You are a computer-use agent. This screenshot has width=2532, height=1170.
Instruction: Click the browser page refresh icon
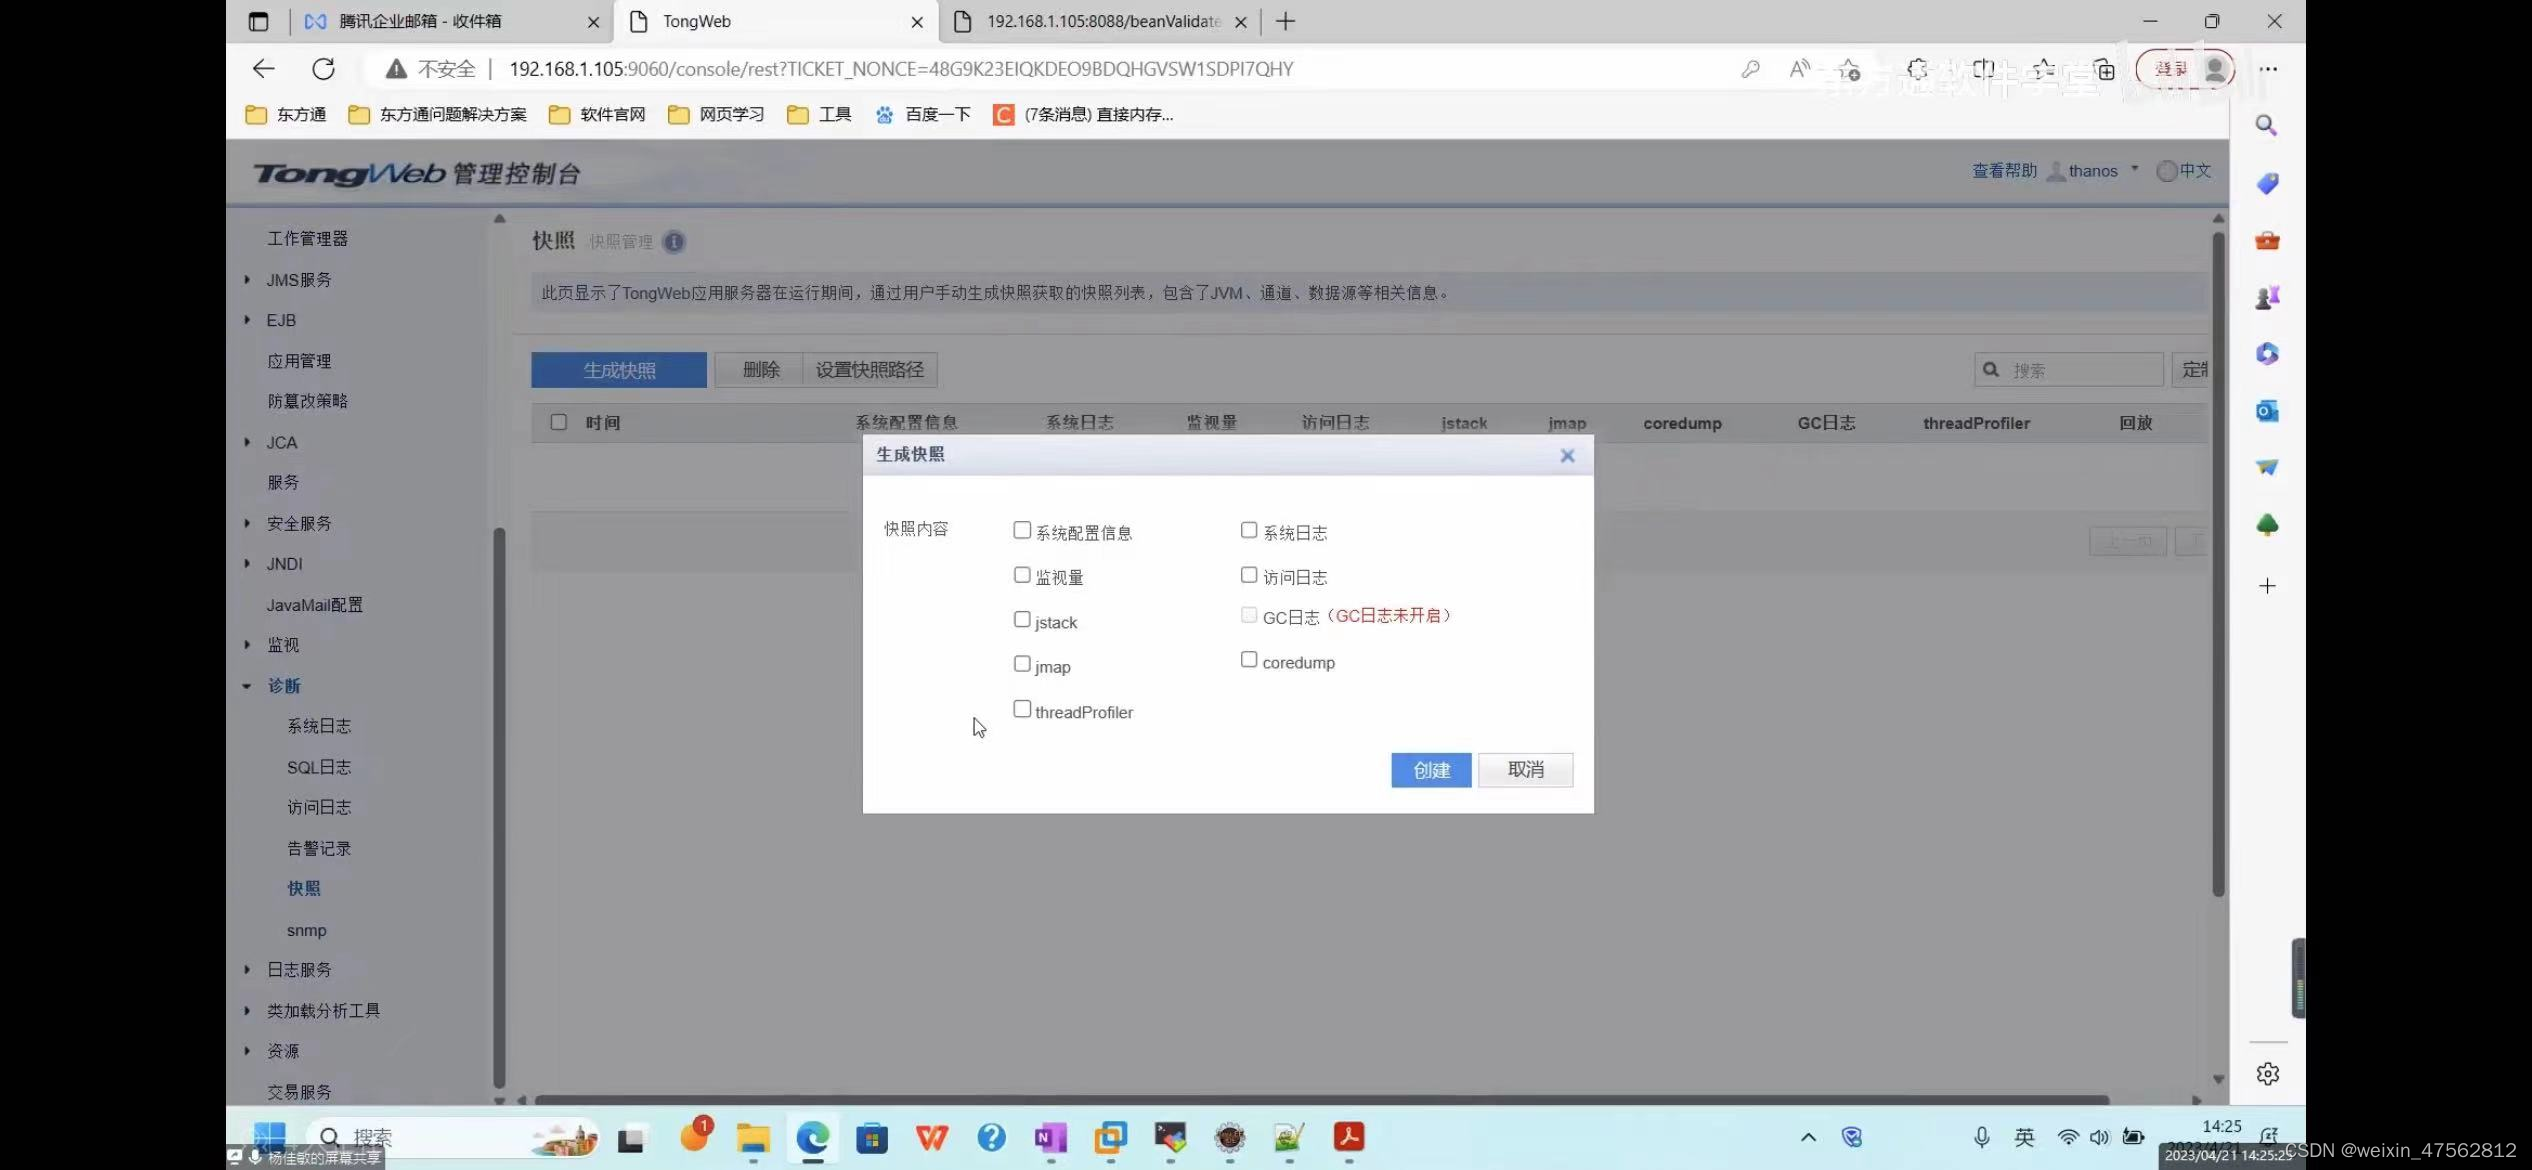coord(323,69)
